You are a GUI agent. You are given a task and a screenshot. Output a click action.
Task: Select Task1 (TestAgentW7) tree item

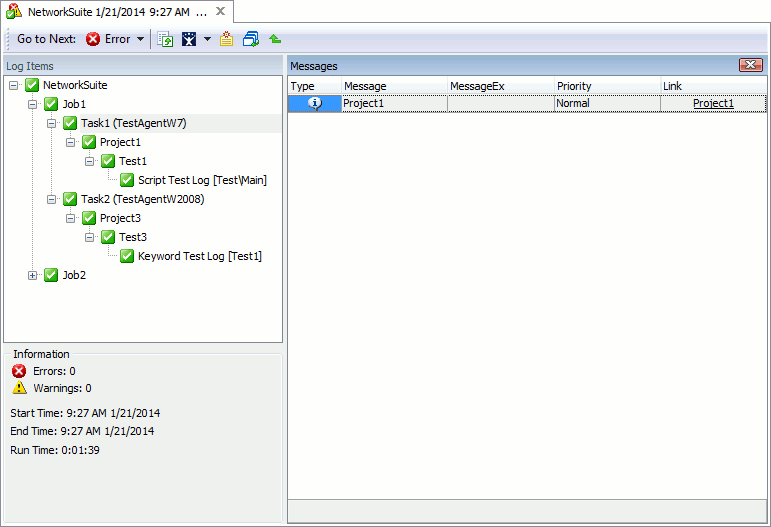pos(134,123)
